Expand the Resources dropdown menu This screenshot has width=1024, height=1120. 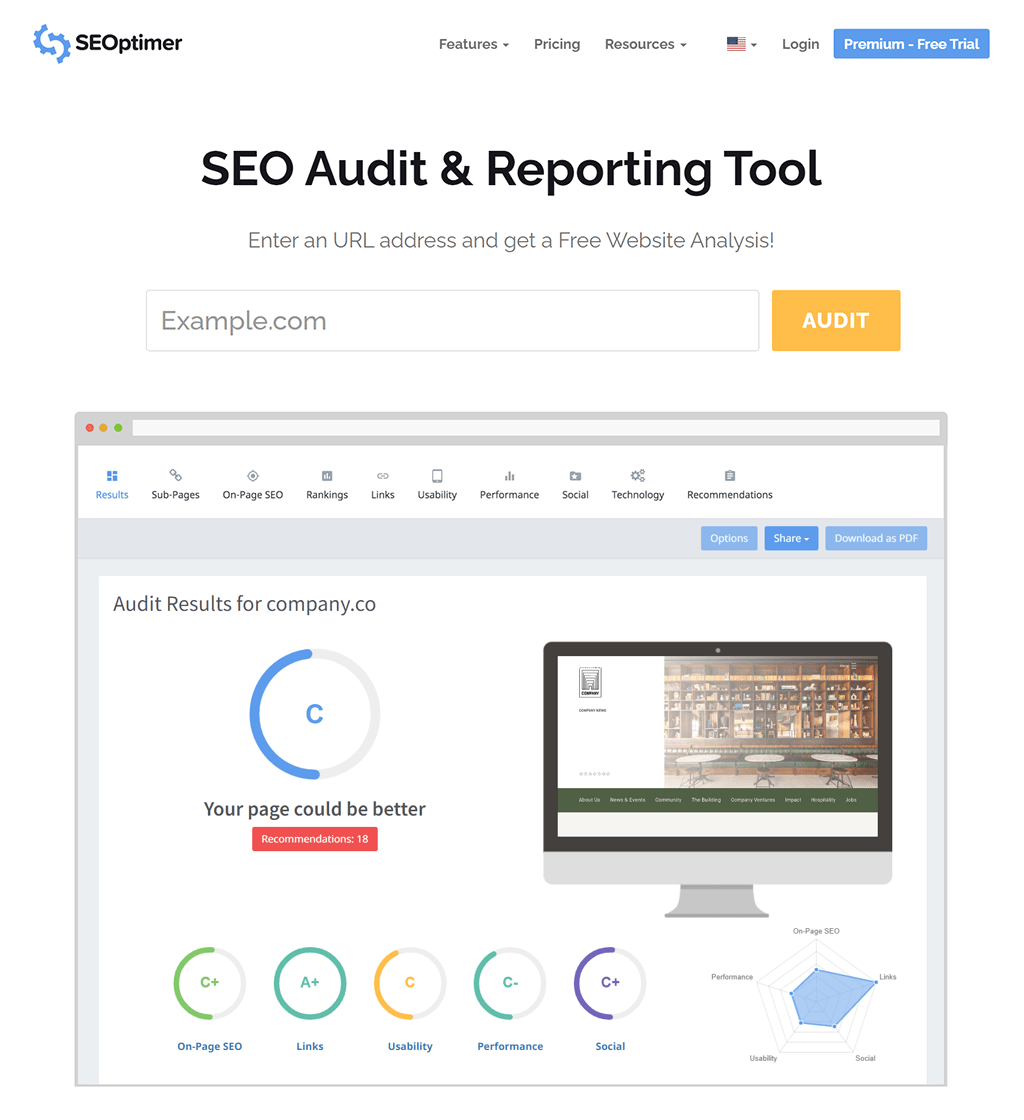646,44
